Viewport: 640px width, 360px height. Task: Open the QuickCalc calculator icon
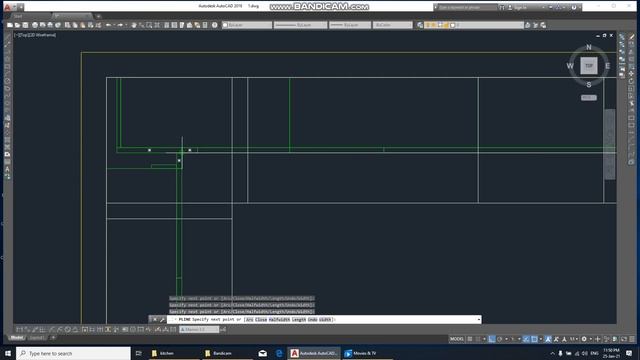(205, 25)
